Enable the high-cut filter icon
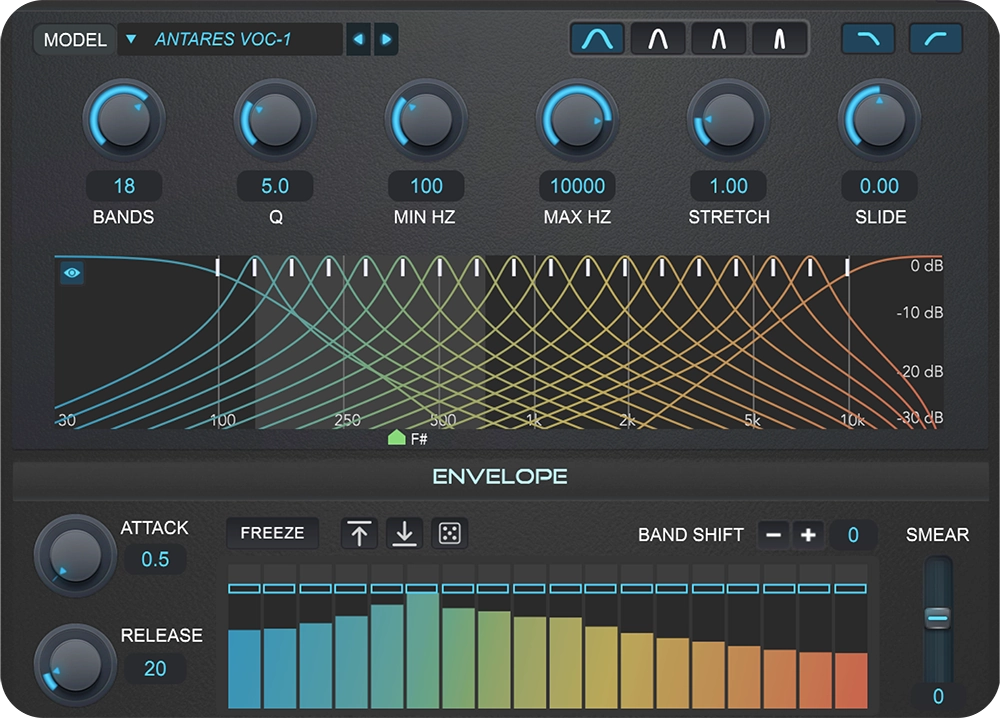This screenshot has width=1000, height=718. (x=869, y=39)
